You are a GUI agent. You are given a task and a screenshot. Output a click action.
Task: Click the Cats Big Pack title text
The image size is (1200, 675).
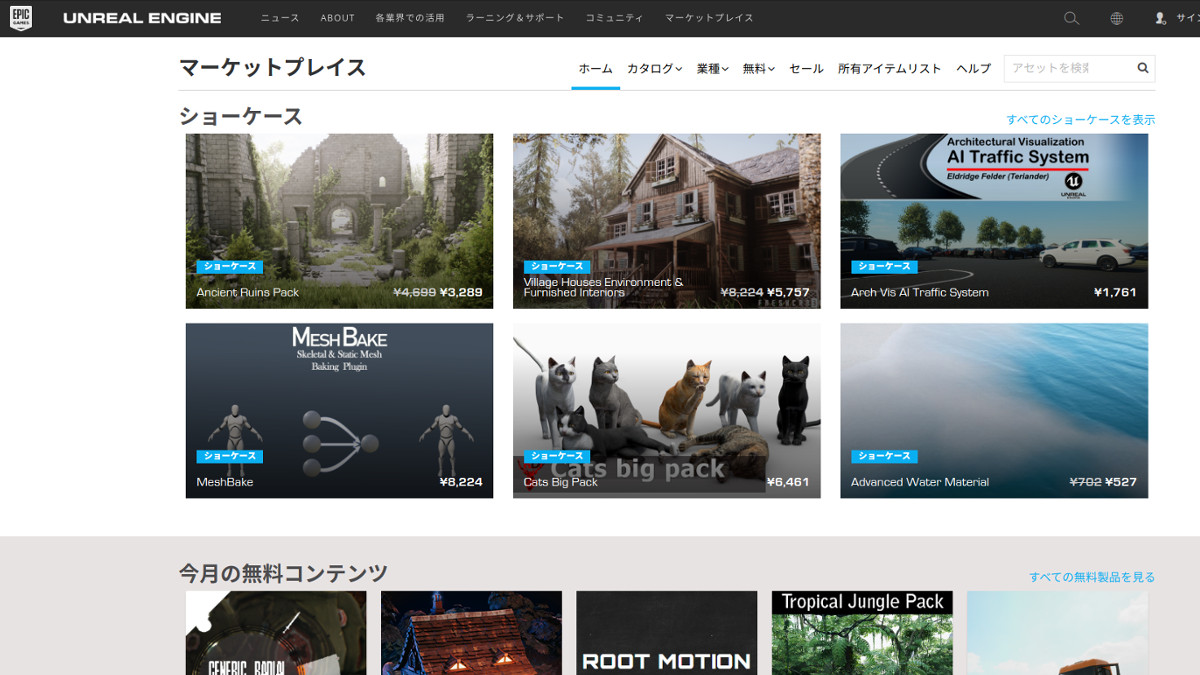pos(561,482)
